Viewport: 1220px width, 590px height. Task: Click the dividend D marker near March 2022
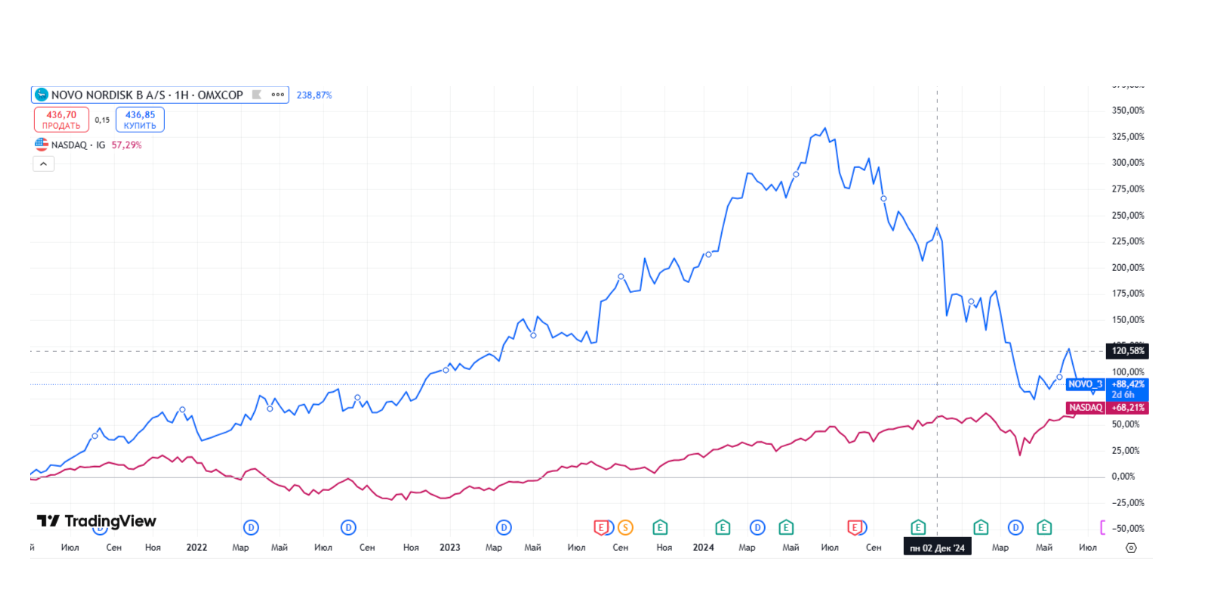click(x=251, y=527)
